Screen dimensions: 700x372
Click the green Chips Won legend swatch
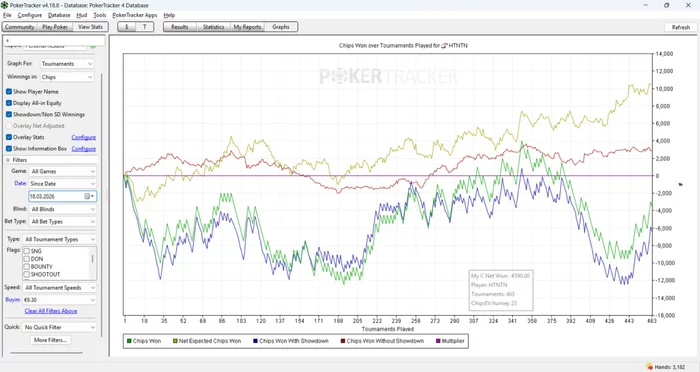[x=129, y=341]
